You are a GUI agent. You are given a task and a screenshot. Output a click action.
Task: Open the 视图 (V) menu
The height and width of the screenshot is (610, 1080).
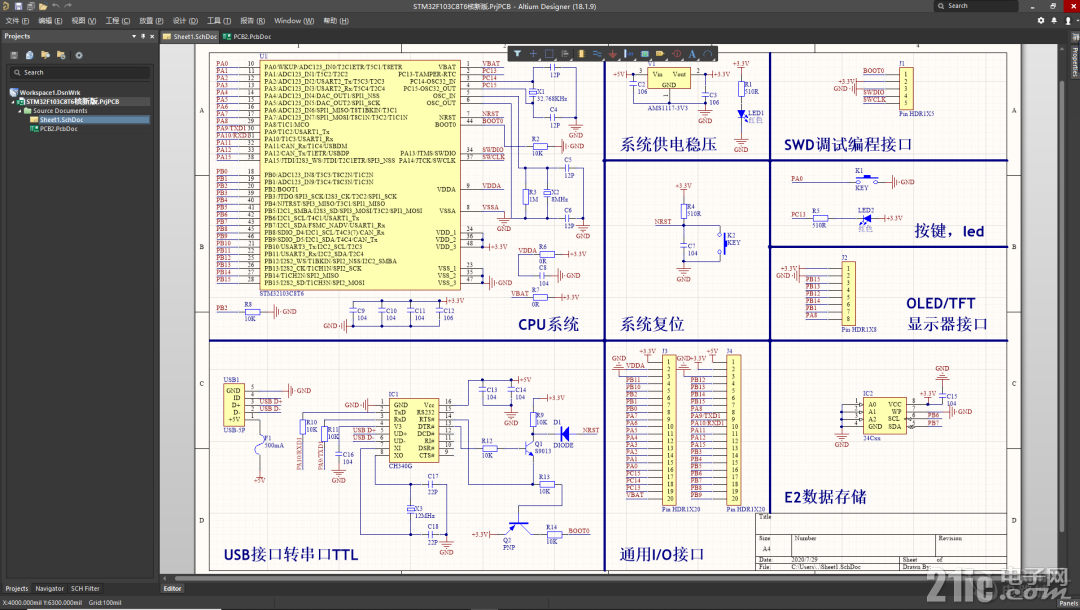click(x=84, y=21)
